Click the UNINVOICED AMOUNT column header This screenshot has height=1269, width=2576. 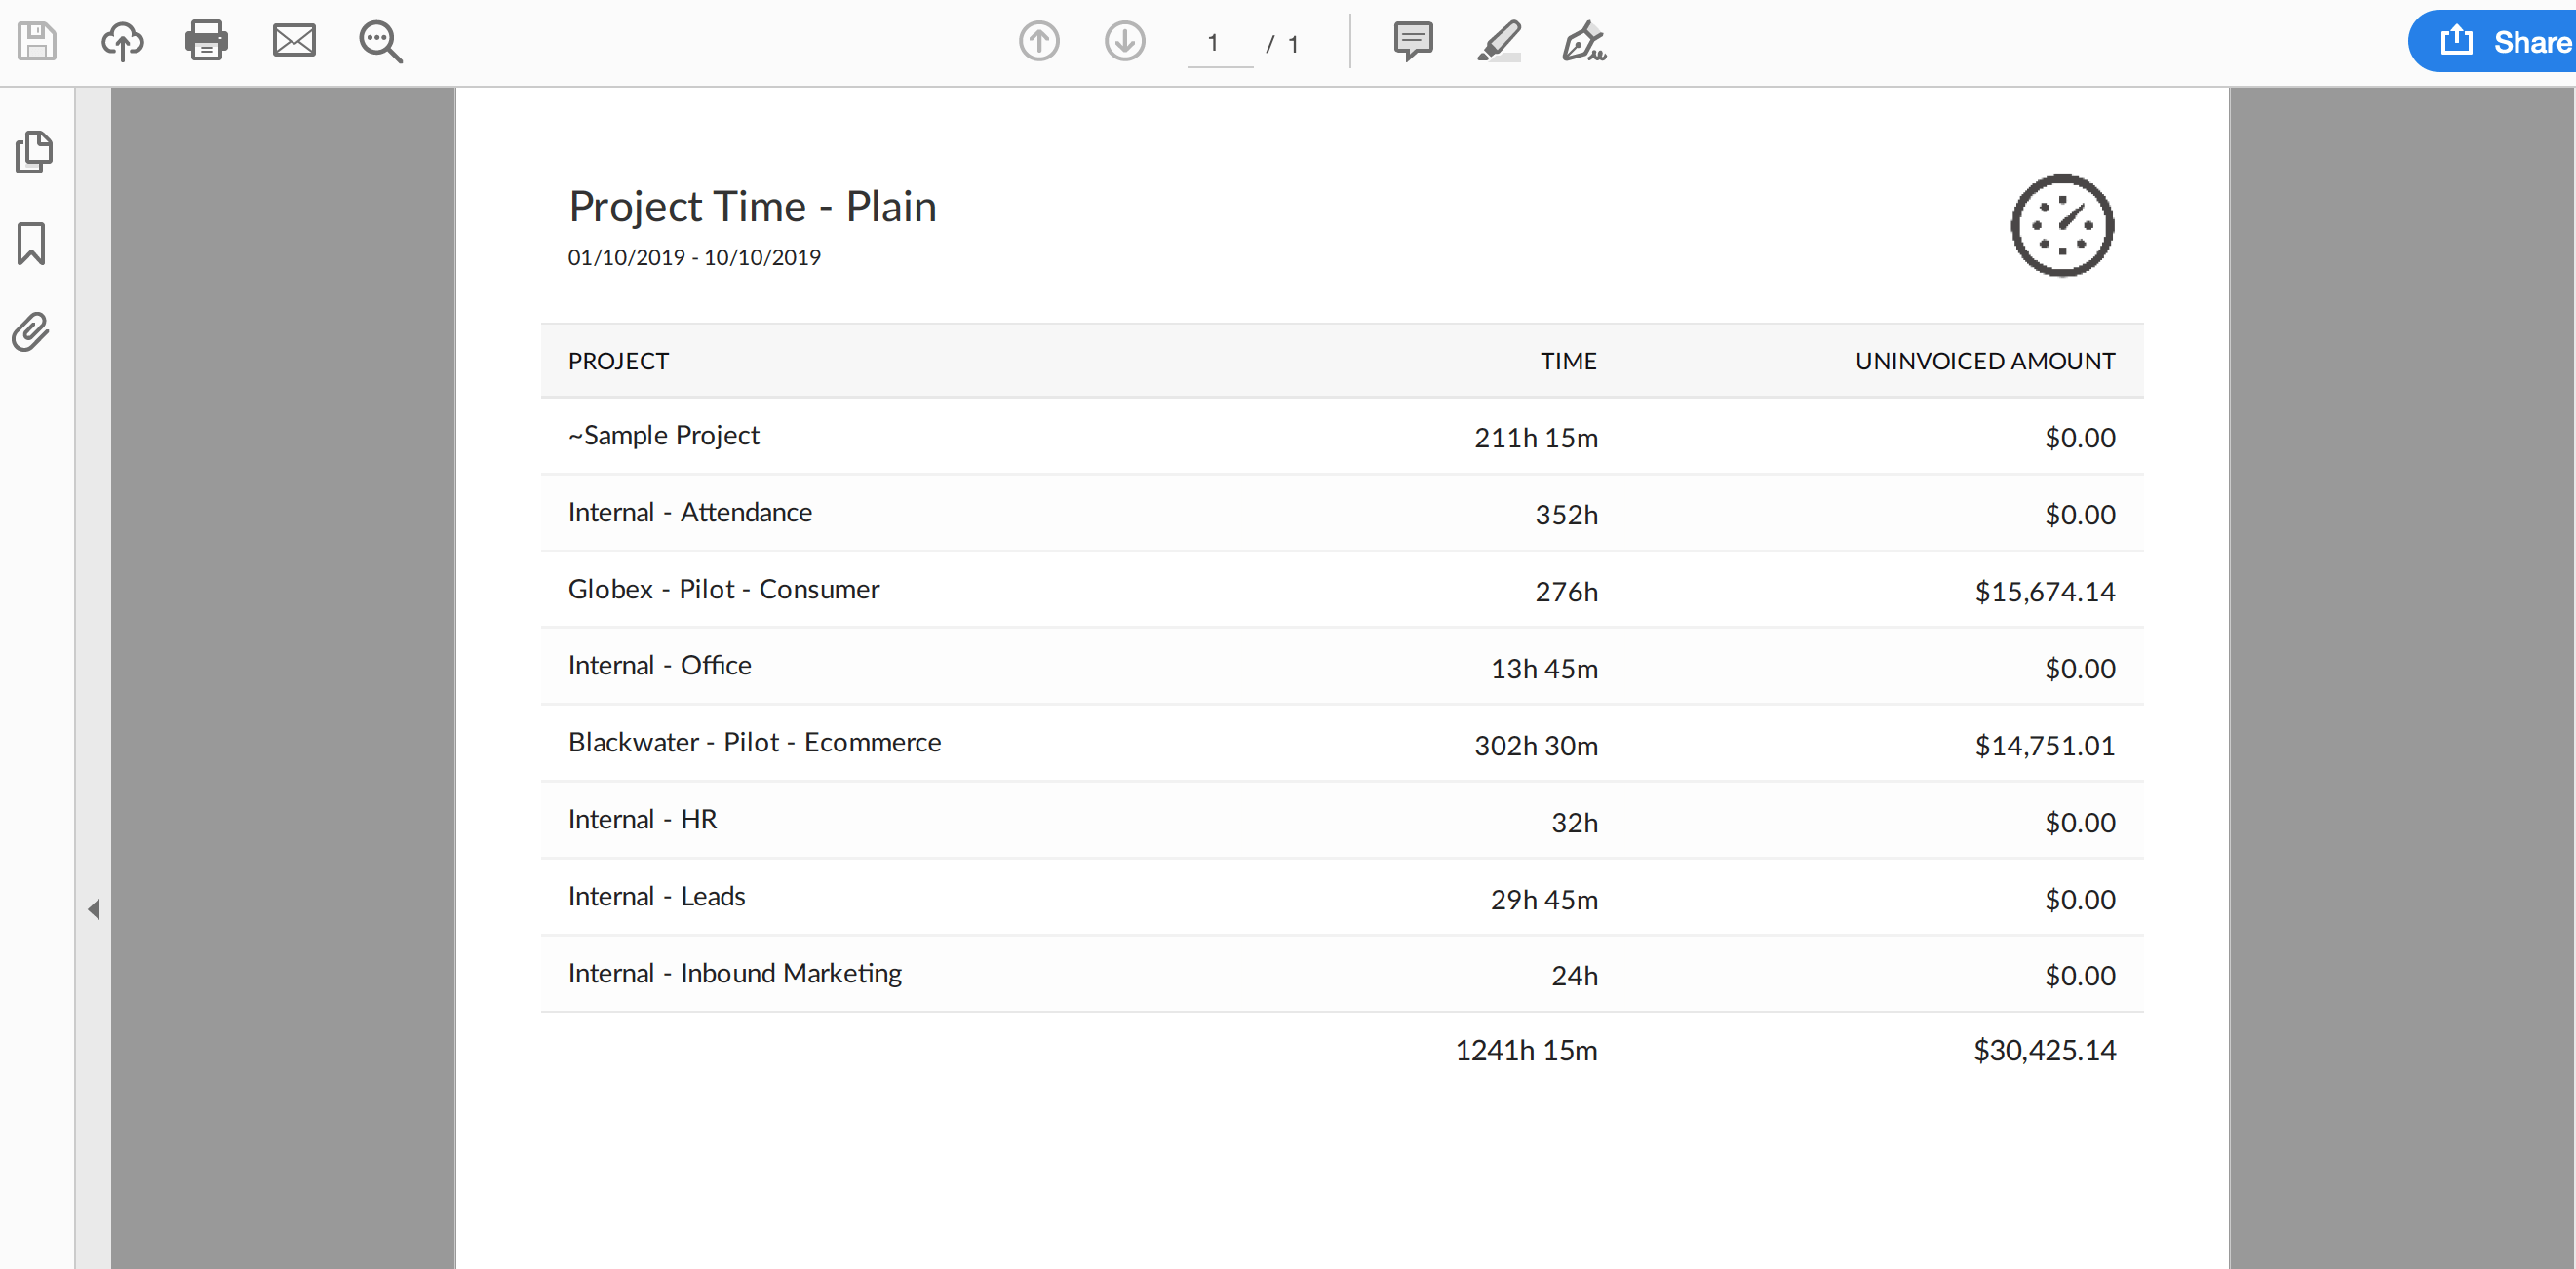coord(1984,361)
